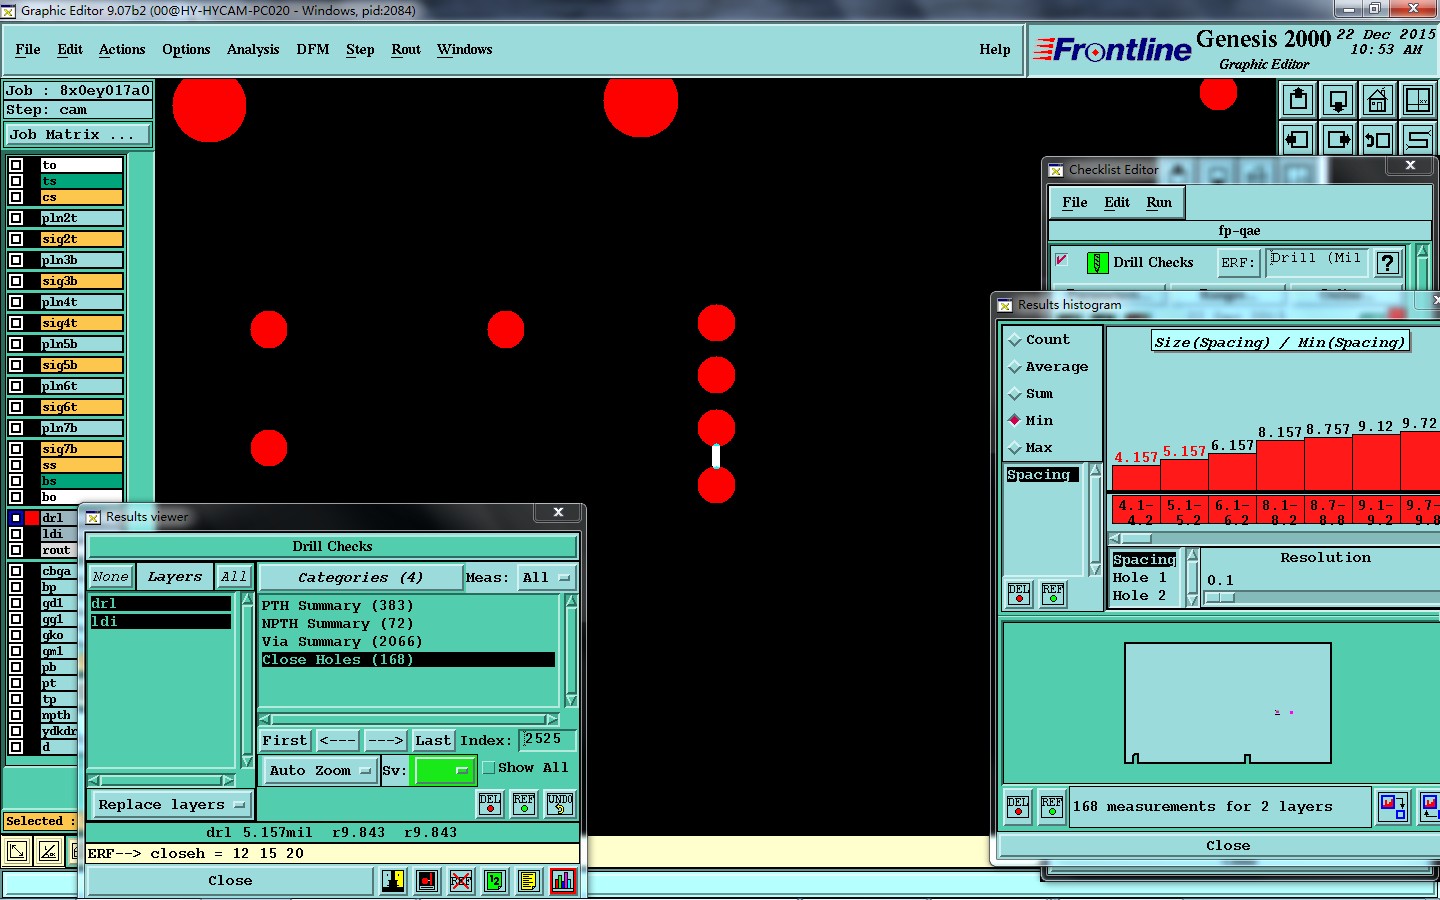Click the XY grid window icon
Screen dimensions: 1440x900
[1418, 100]
